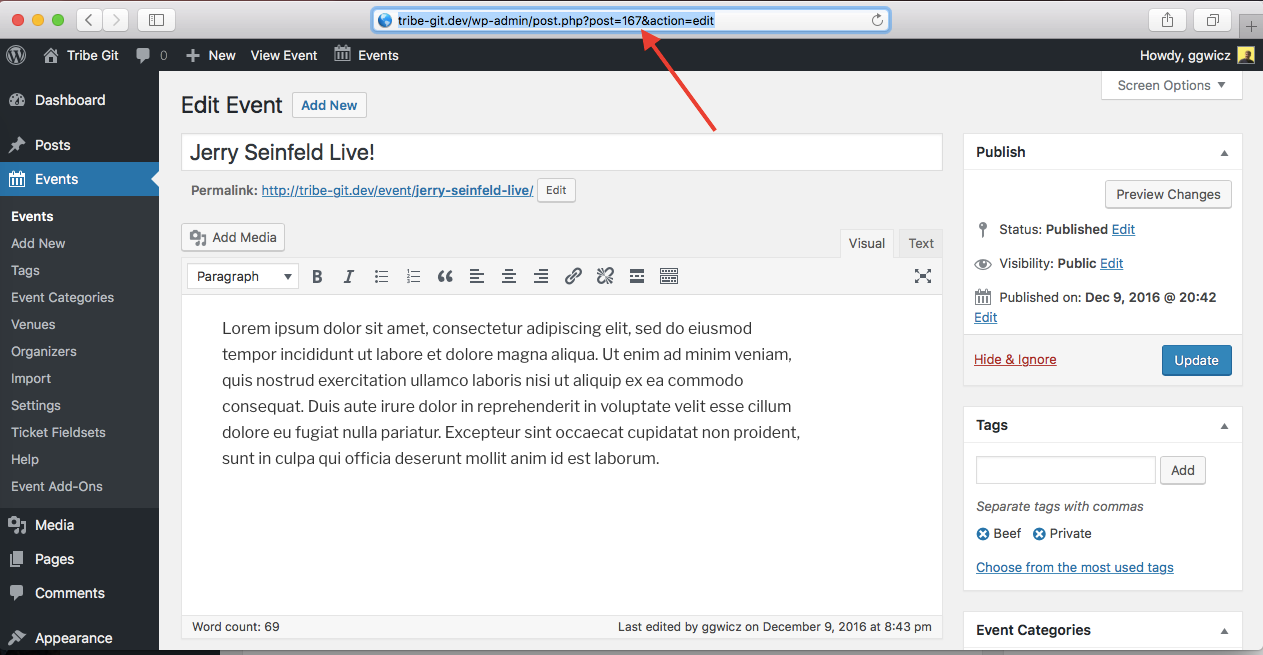Reload the page in Safari
The height and width of the screenshot is (655, 1263).
tap(877, 20)
